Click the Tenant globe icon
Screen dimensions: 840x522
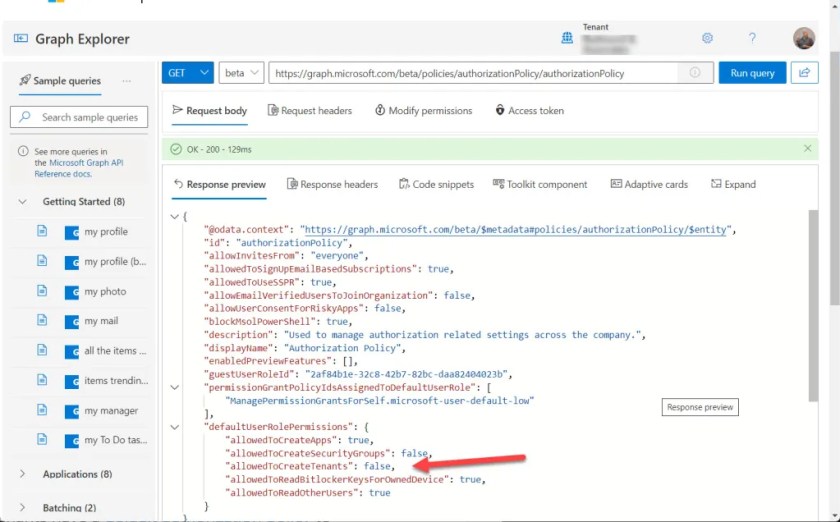567,38
